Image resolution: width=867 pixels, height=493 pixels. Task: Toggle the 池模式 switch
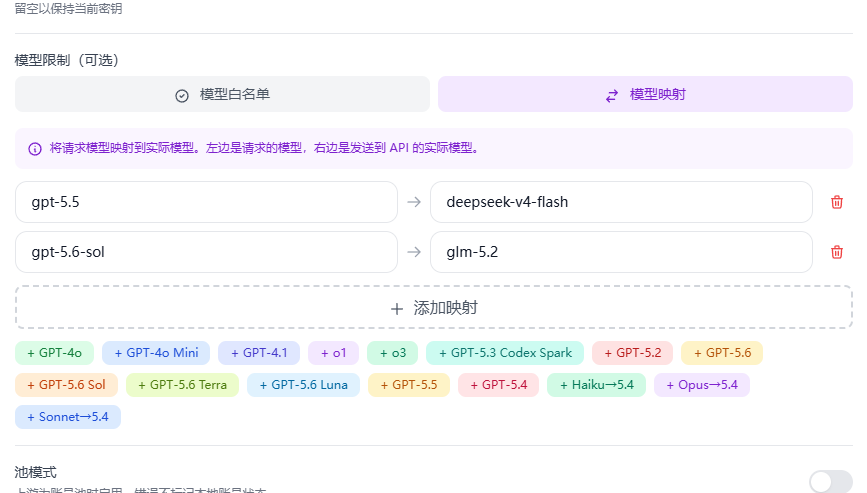pos(831,481)
